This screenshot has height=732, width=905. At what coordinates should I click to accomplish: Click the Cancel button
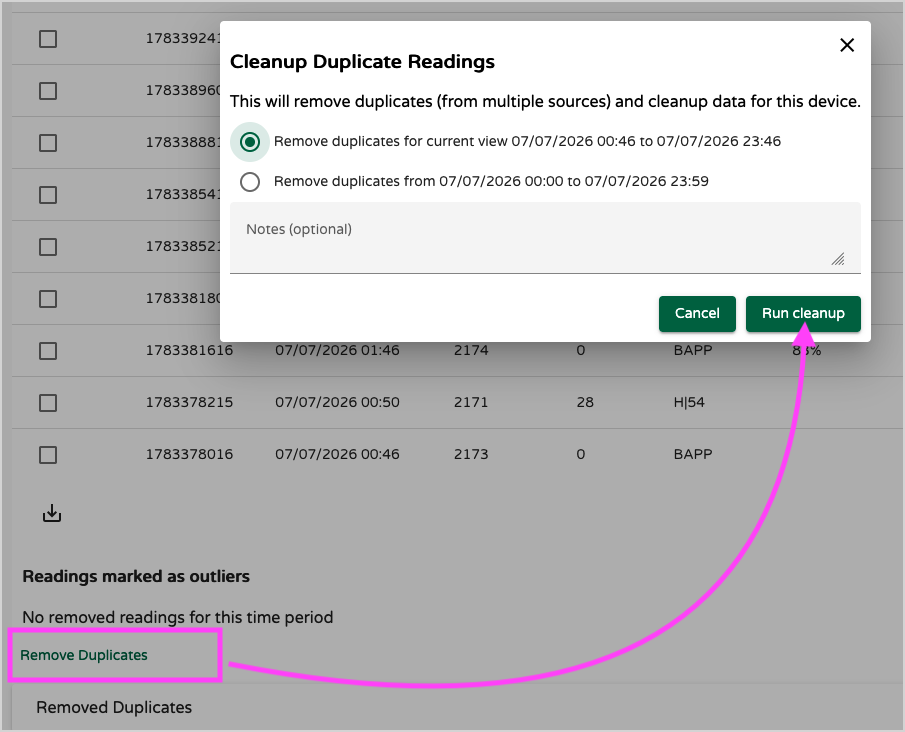(x=697, y=313)
